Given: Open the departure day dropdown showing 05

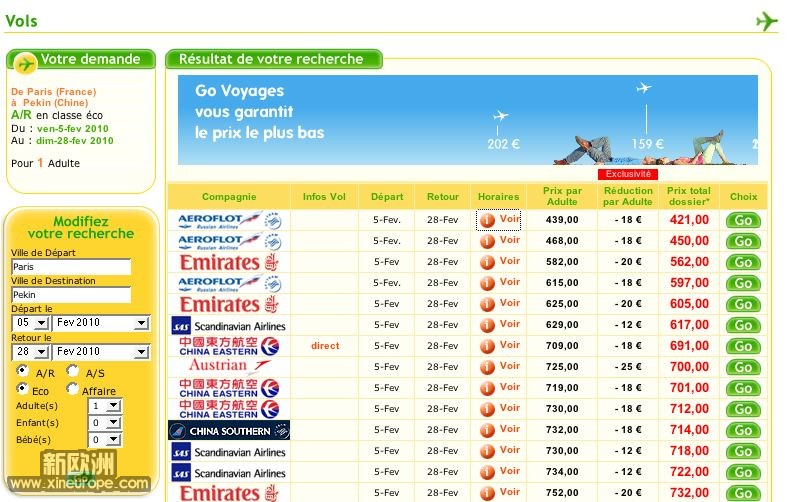Looking at the screenshot, I should tap(30, 323).
